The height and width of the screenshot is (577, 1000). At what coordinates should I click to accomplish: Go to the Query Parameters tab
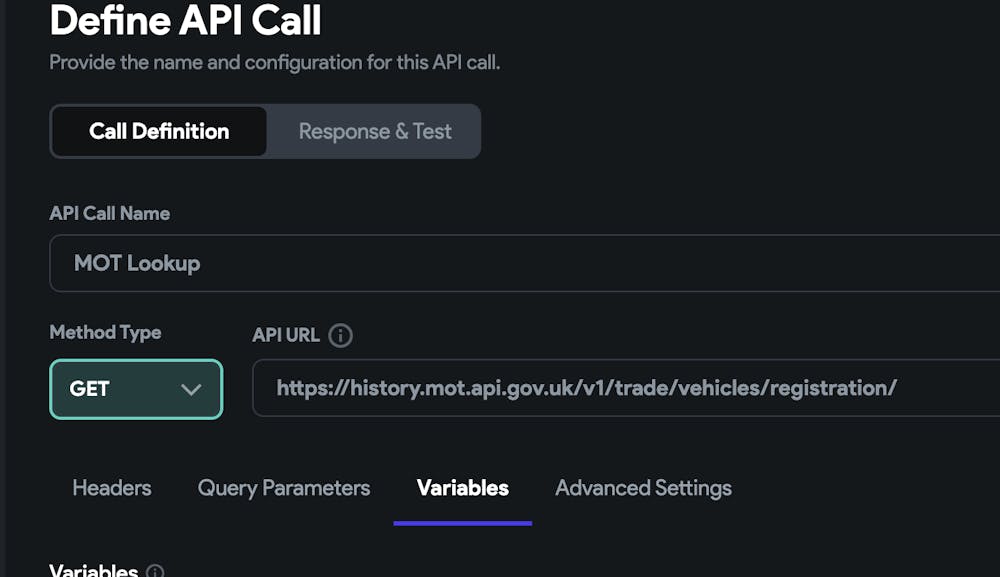pos(284,488)
